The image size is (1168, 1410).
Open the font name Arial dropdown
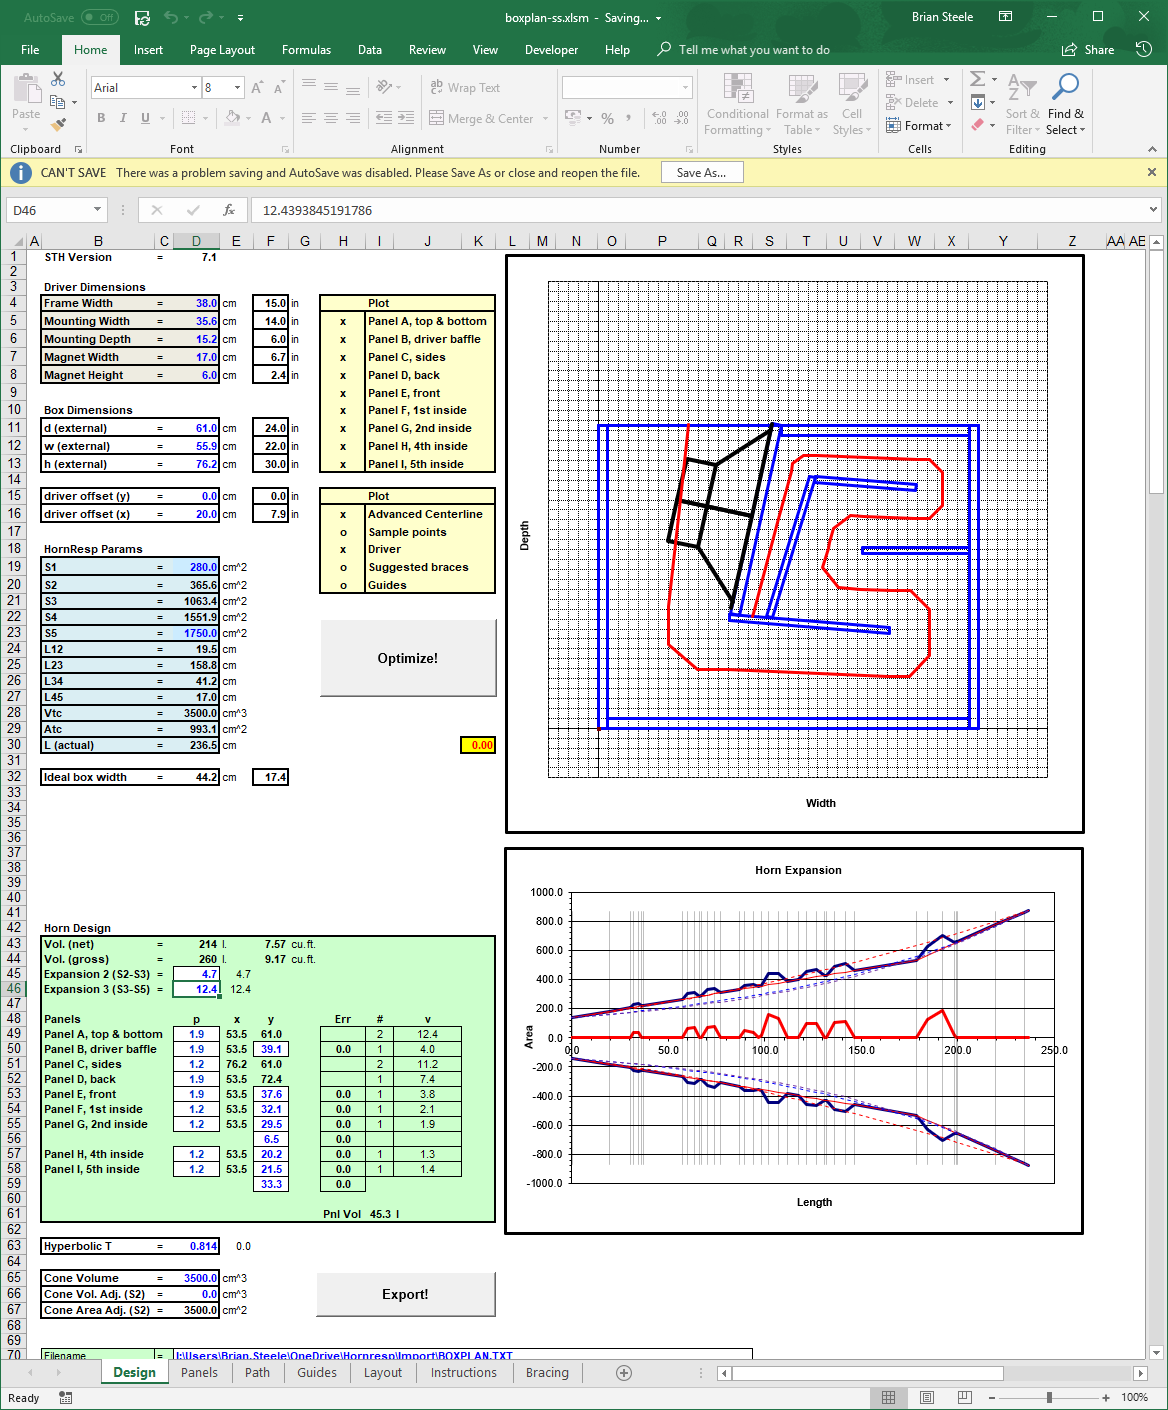click(194, 88)
